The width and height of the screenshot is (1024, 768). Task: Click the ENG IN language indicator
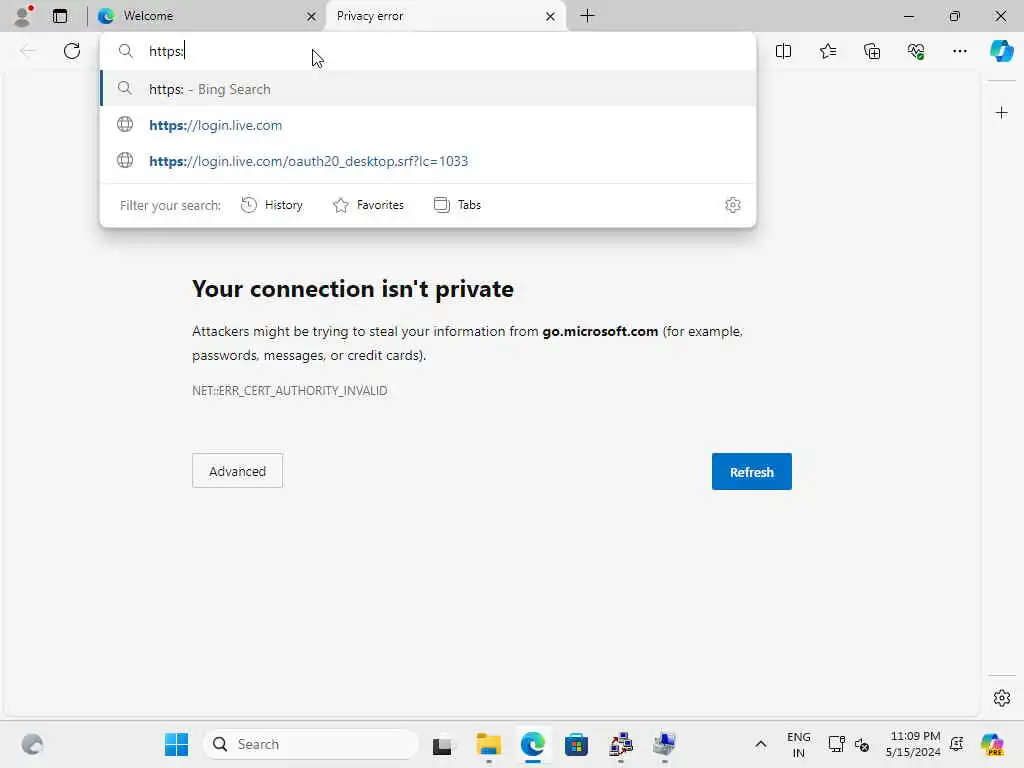[x=799, y=744]
